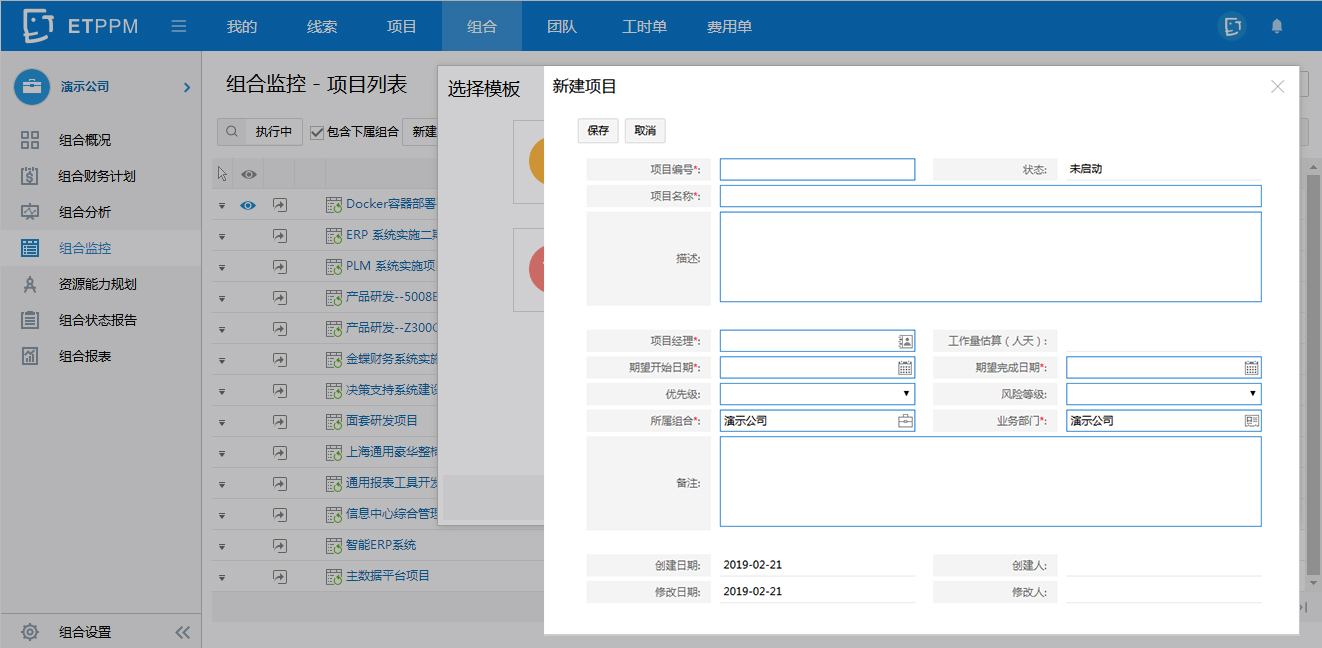Switch to the 费用单 top tab
The image size is (1322, 648).
pyautogui.click(x=729, y=26)
